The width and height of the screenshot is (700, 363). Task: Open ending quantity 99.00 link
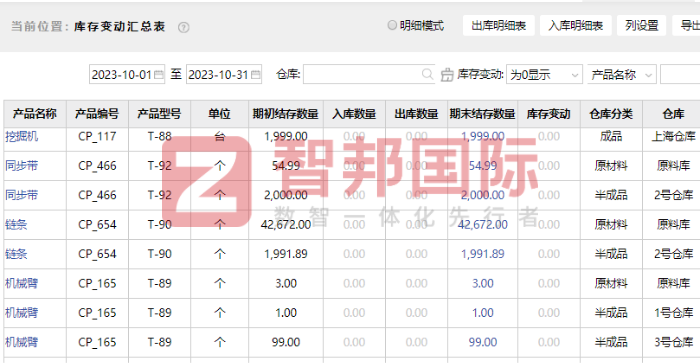tap(483, 342)
